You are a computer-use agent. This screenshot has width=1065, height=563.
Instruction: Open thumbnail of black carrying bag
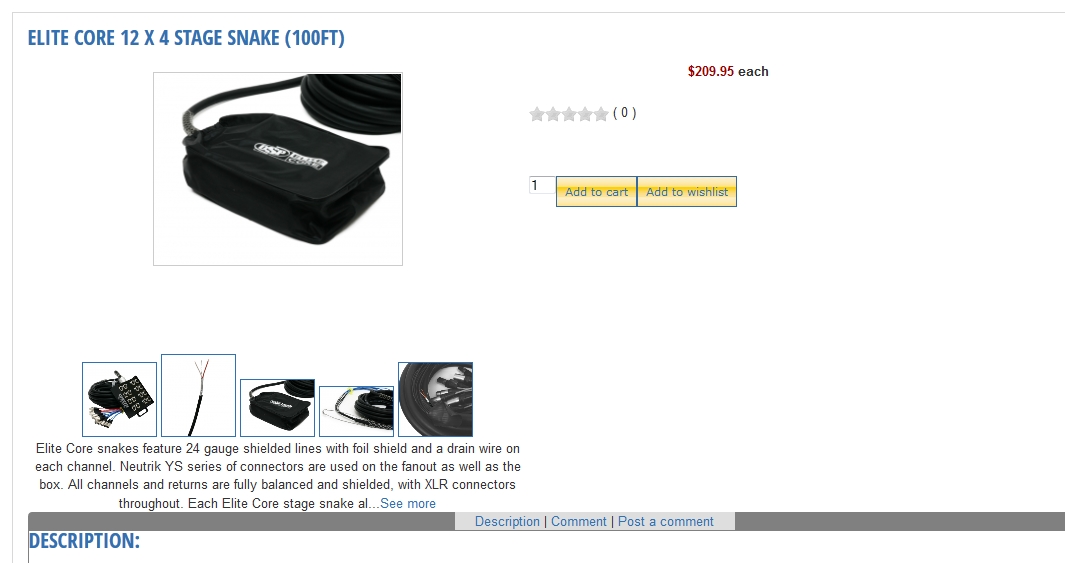pyautogui.click(x=277, y=407)
